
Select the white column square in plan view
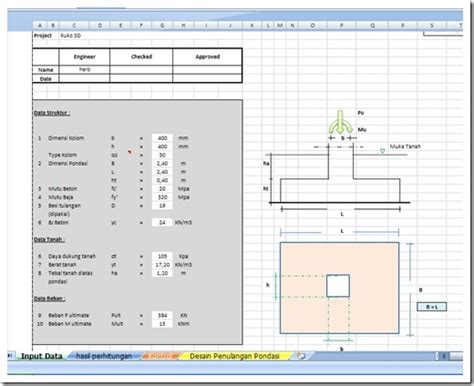click(338, 286)
